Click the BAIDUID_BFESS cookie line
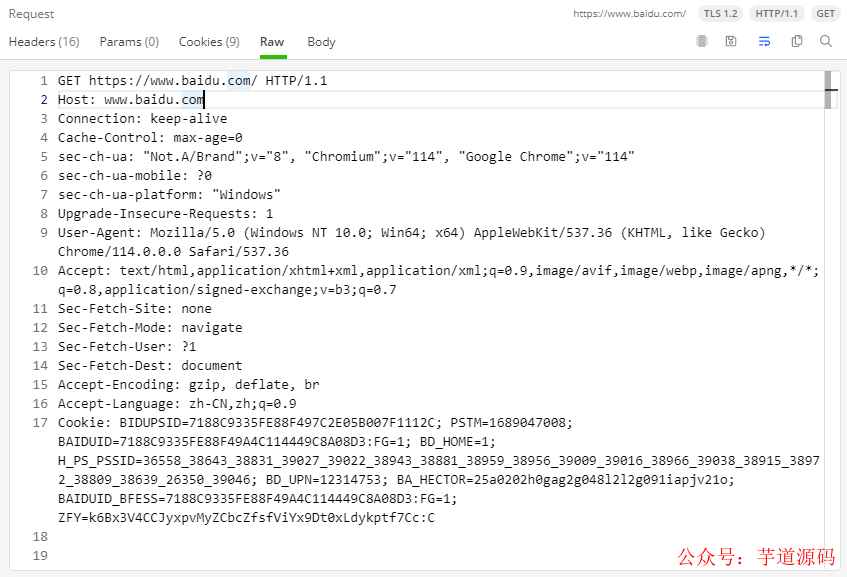Viewport: 847px width, 577px height. tap(257, 499)
